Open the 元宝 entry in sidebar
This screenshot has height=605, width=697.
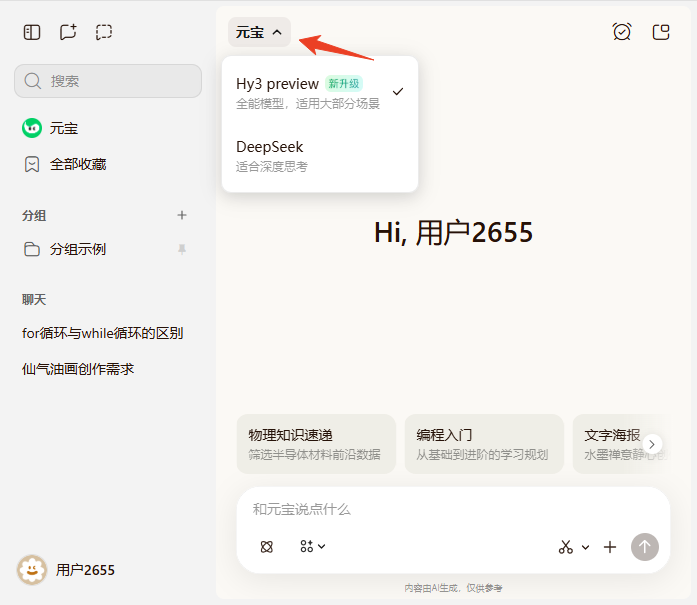click(107, 128)
